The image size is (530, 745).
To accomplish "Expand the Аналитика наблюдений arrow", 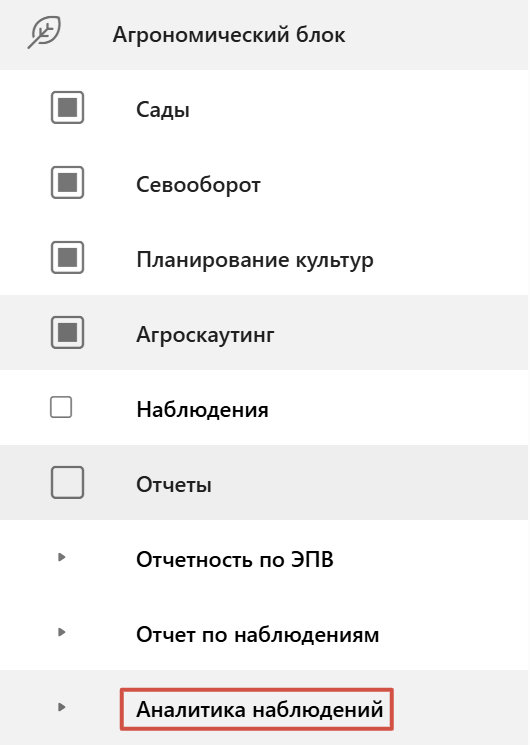I will tap(61, 707).
